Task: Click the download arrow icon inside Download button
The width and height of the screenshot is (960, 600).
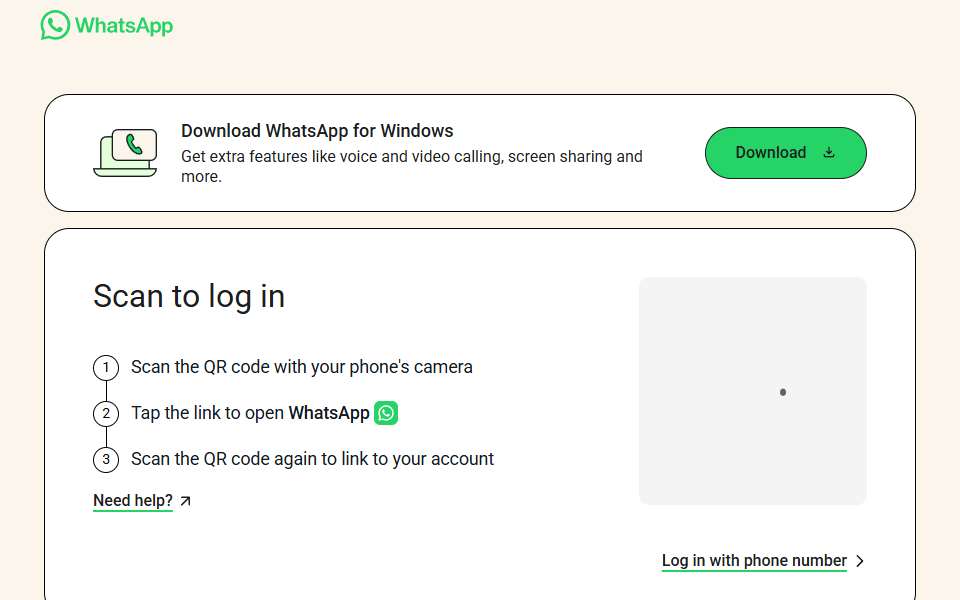Action: coord(829,152)
